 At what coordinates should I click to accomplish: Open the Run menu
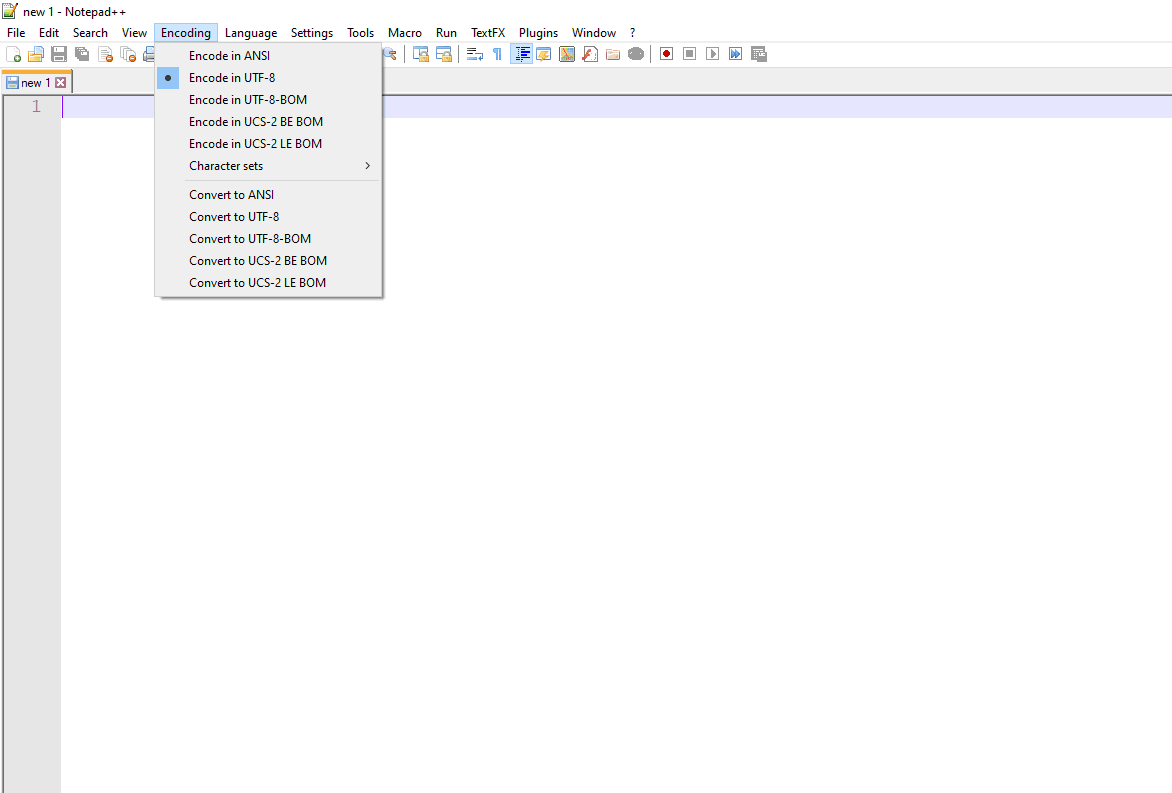[x=446, y=33]
